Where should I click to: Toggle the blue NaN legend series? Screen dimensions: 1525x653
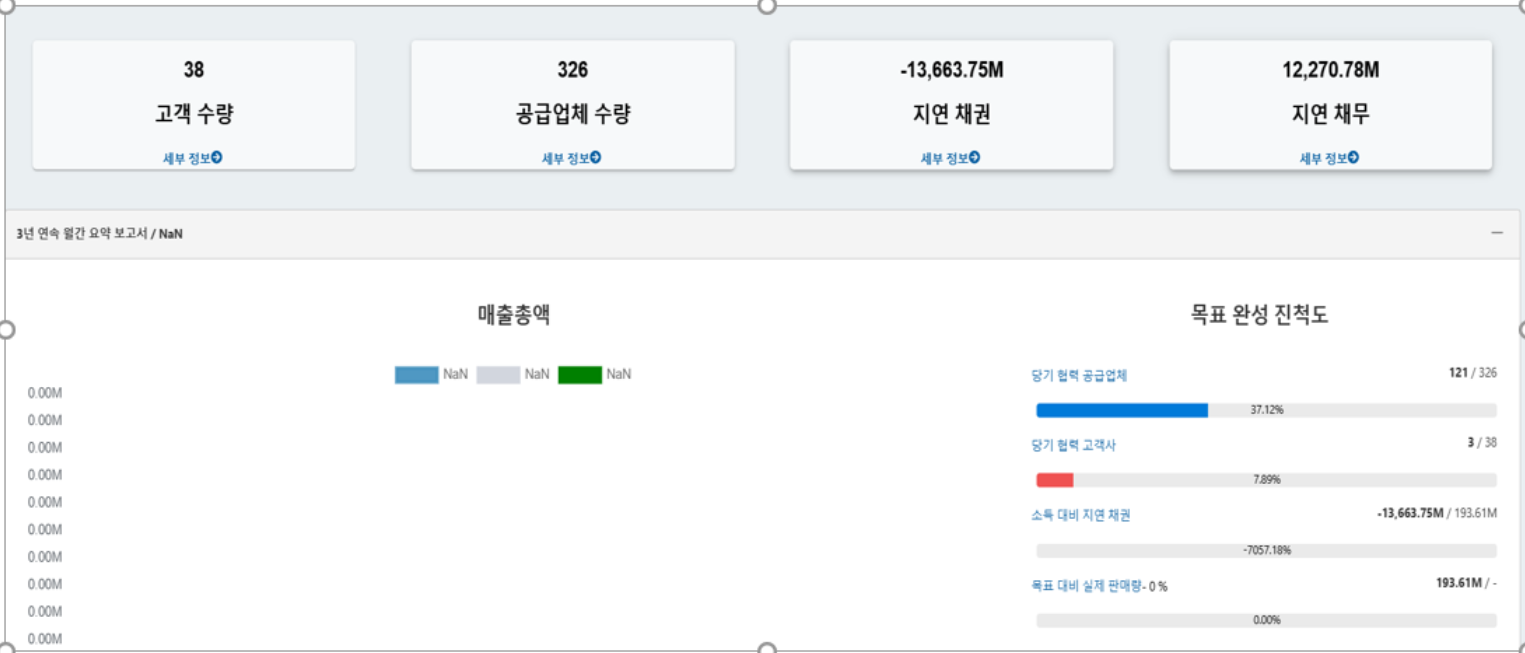416,375
